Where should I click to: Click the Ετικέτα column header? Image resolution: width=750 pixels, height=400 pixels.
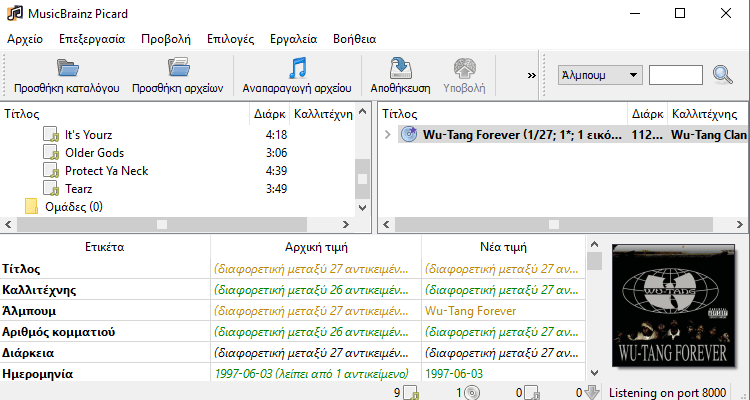(x=105, y=247)
